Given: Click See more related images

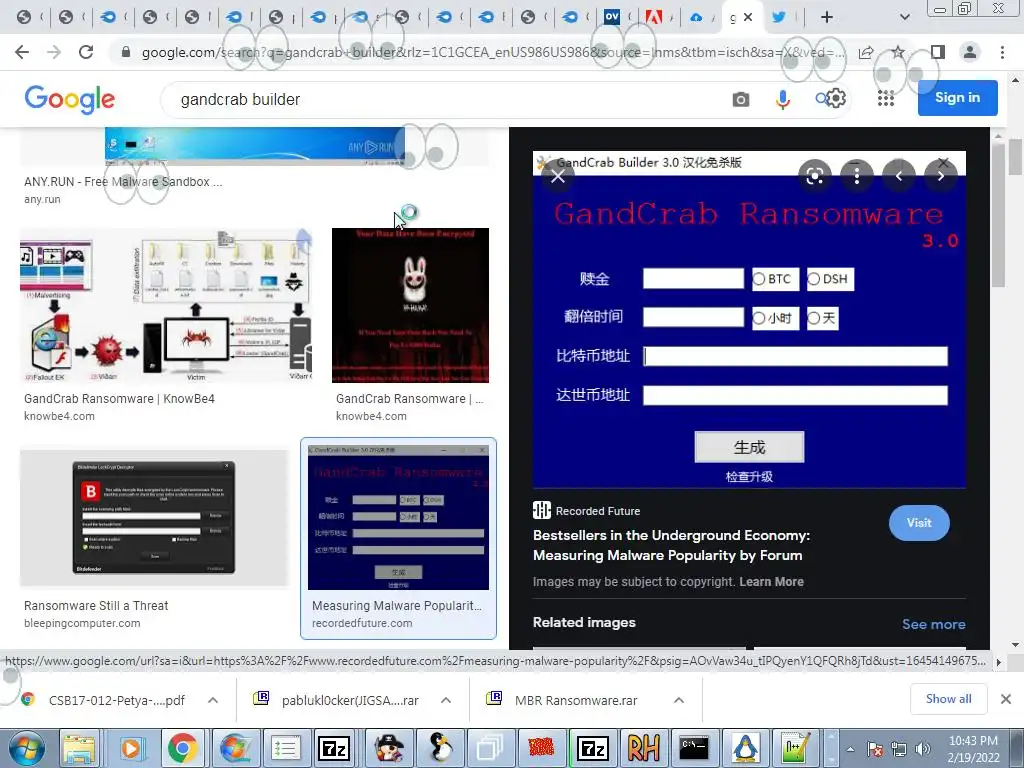Looking at the screenshot, I should pos(933,624).
